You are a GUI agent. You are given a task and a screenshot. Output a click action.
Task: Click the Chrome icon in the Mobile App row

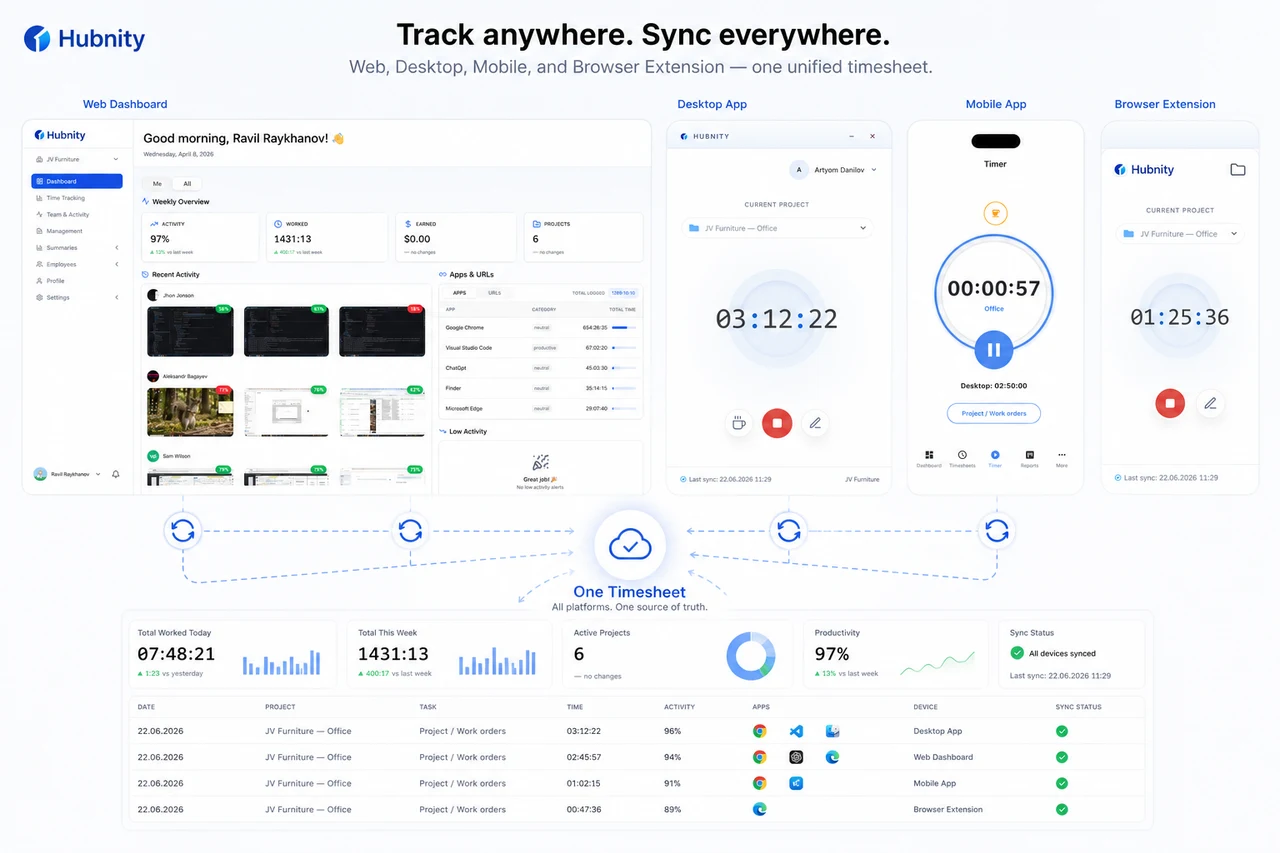click(x=760, y=783)
